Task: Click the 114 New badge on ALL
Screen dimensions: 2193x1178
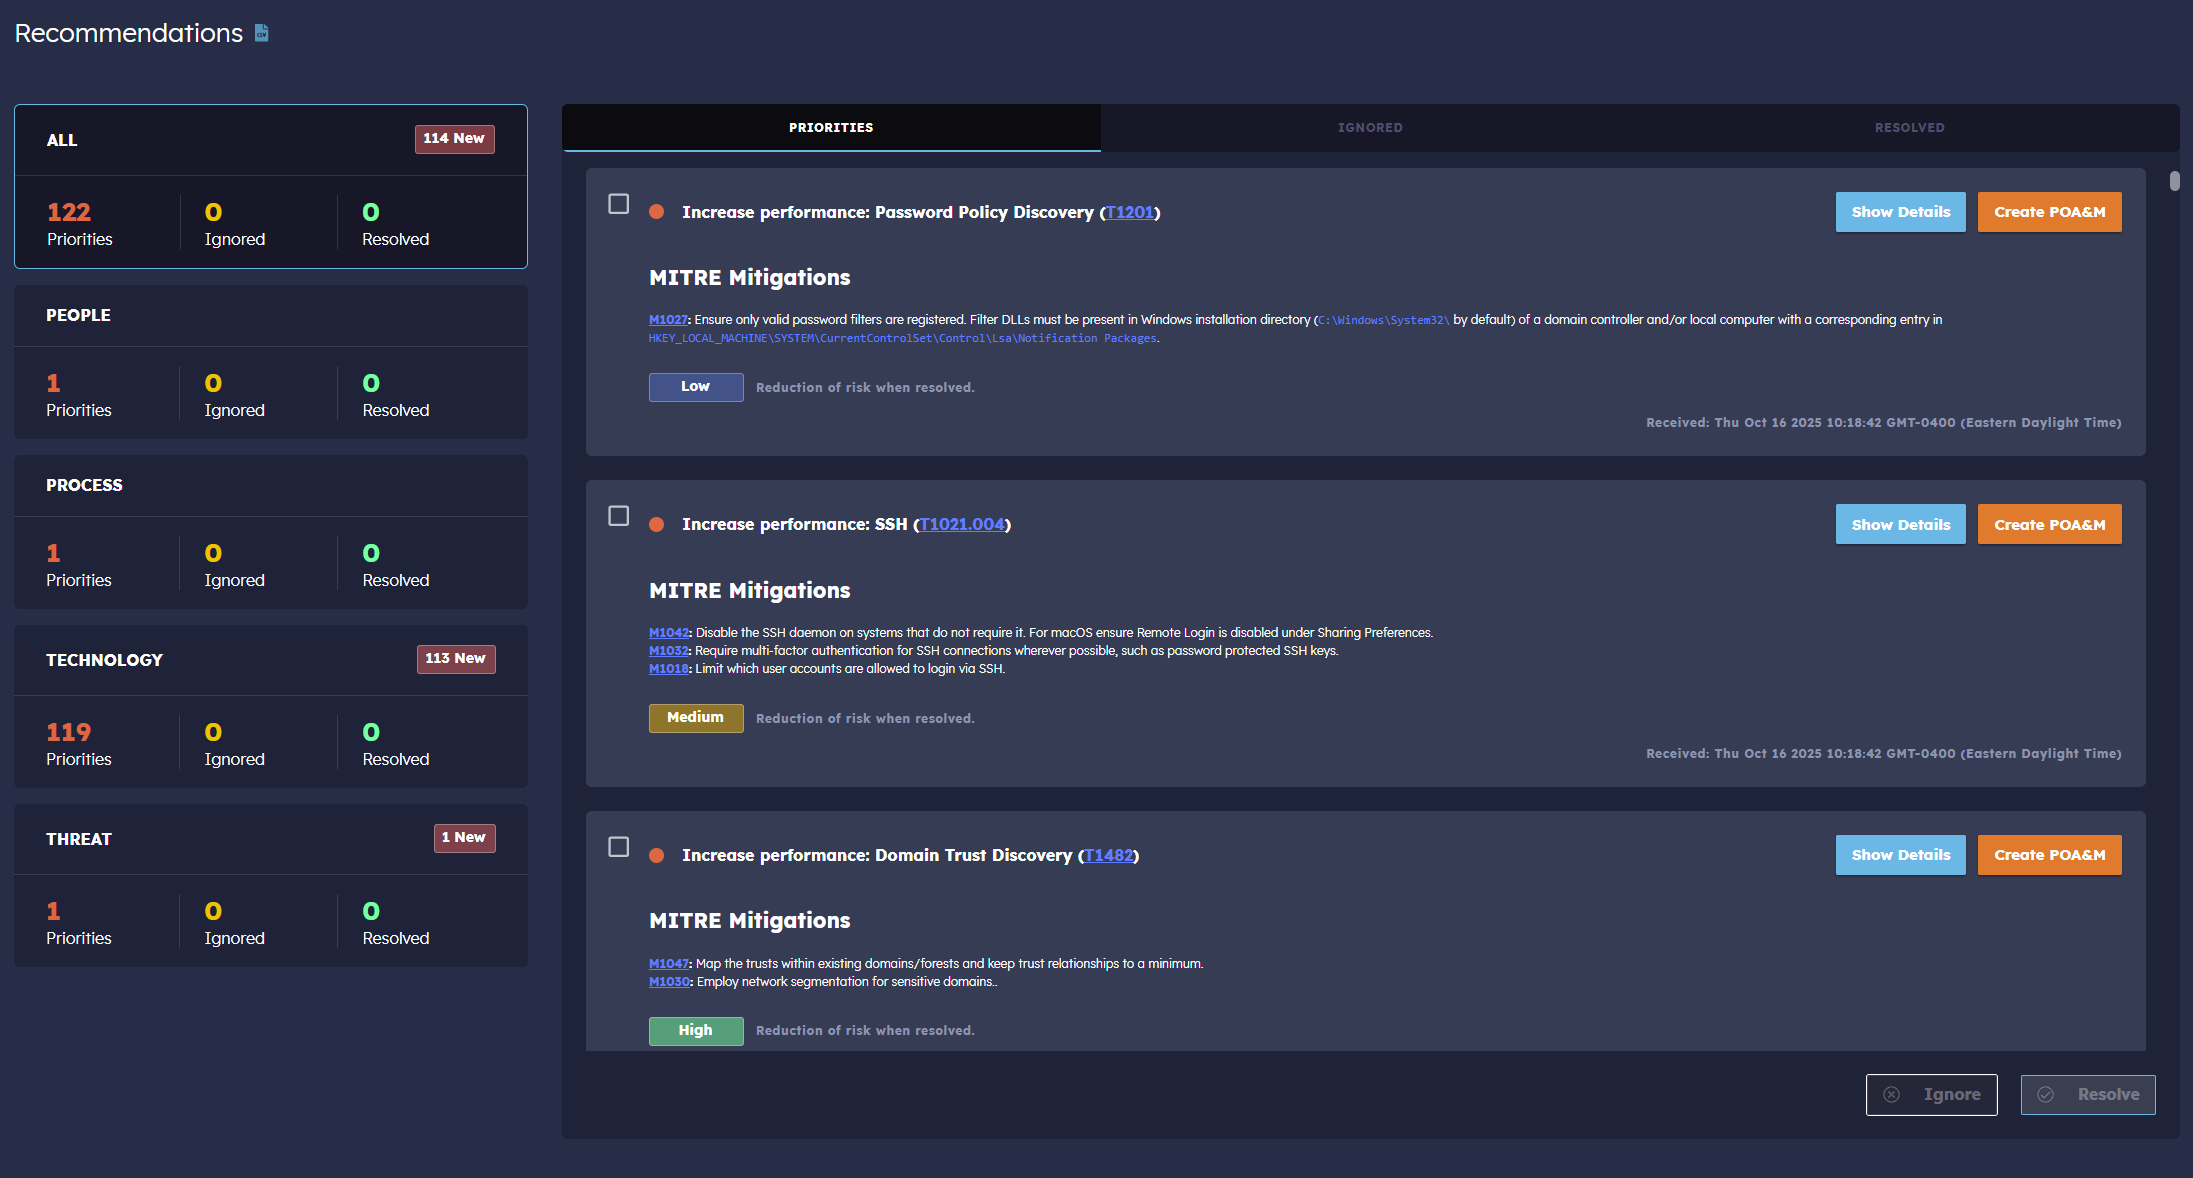Action: [x=454, y=139]
